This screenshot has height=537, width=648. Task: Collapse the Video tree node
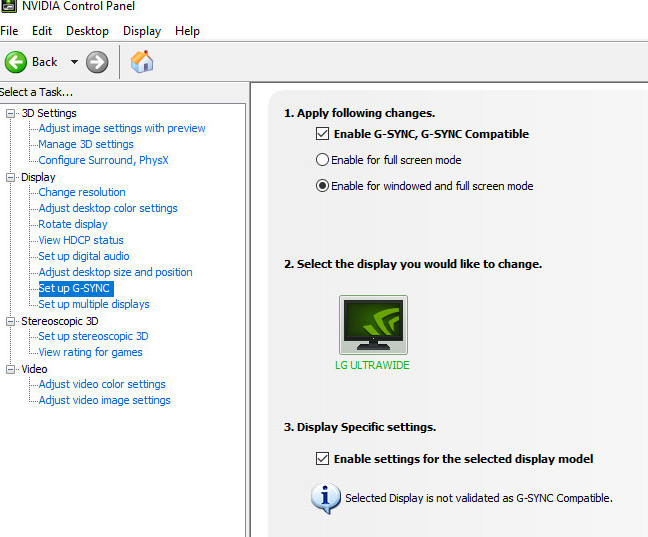pyautogui.click(x=11, y=369)
